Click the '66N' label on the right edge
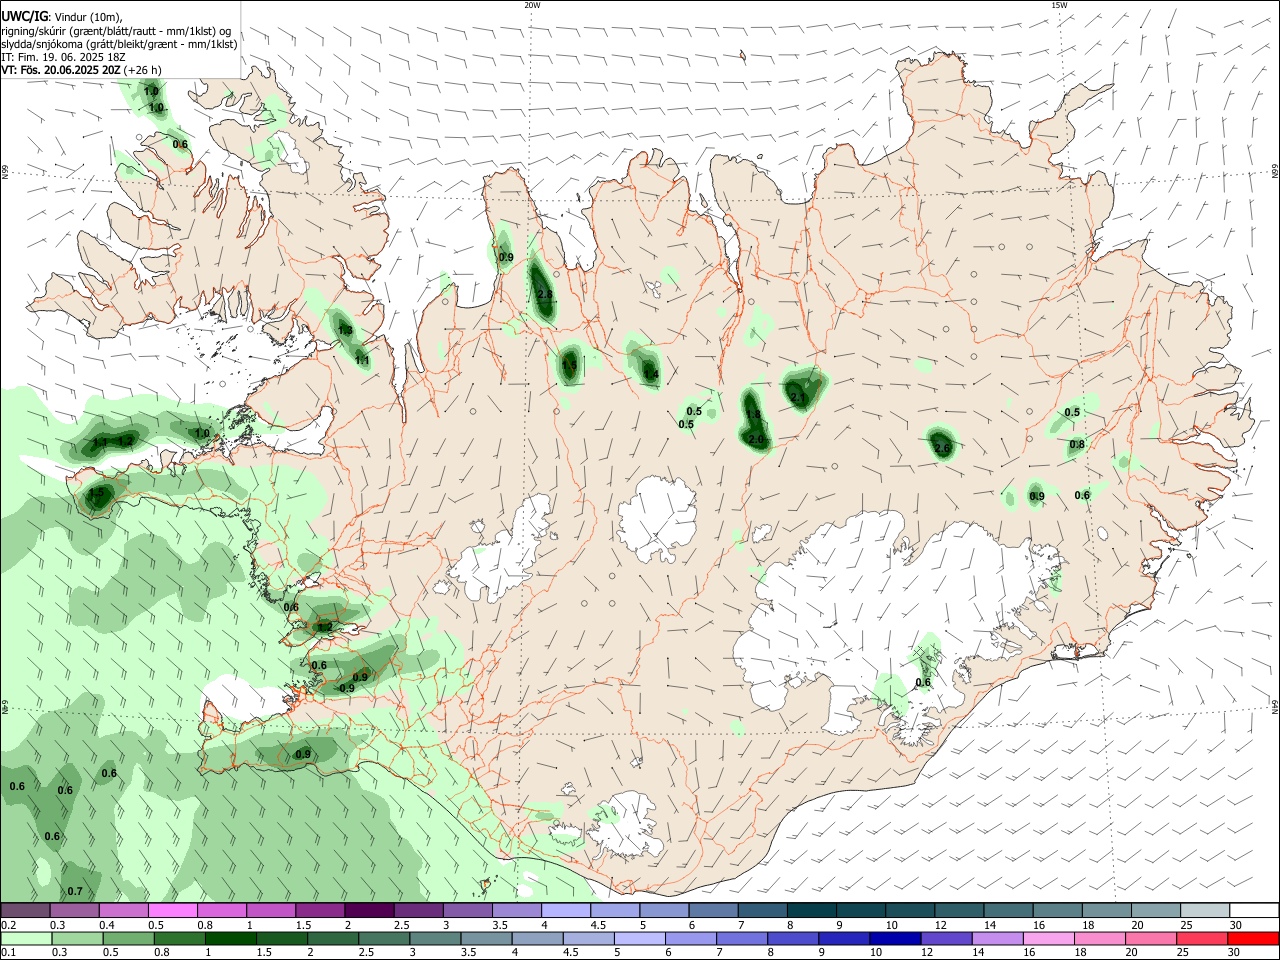This screenshot has height=960, width=1280. pos(1275,173)
